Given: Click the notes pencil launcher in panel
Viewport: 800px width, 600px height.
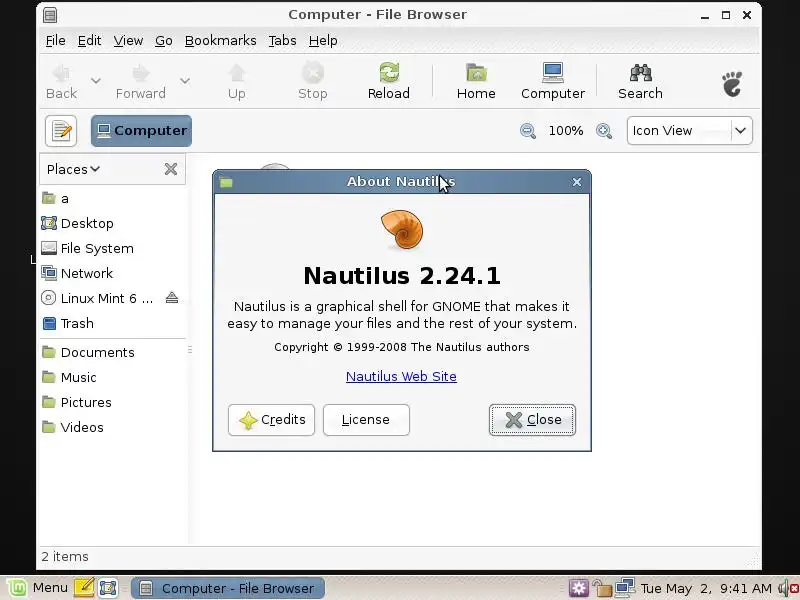Looking at the screenshot, I should pyautogui.click(x=84, y=588).
